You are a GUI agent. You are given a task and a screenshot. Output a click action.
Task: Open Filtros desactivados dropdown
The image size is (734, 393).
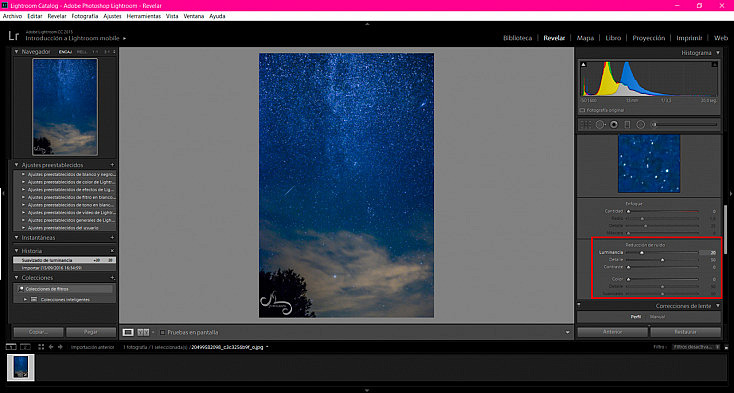(695, 347)
